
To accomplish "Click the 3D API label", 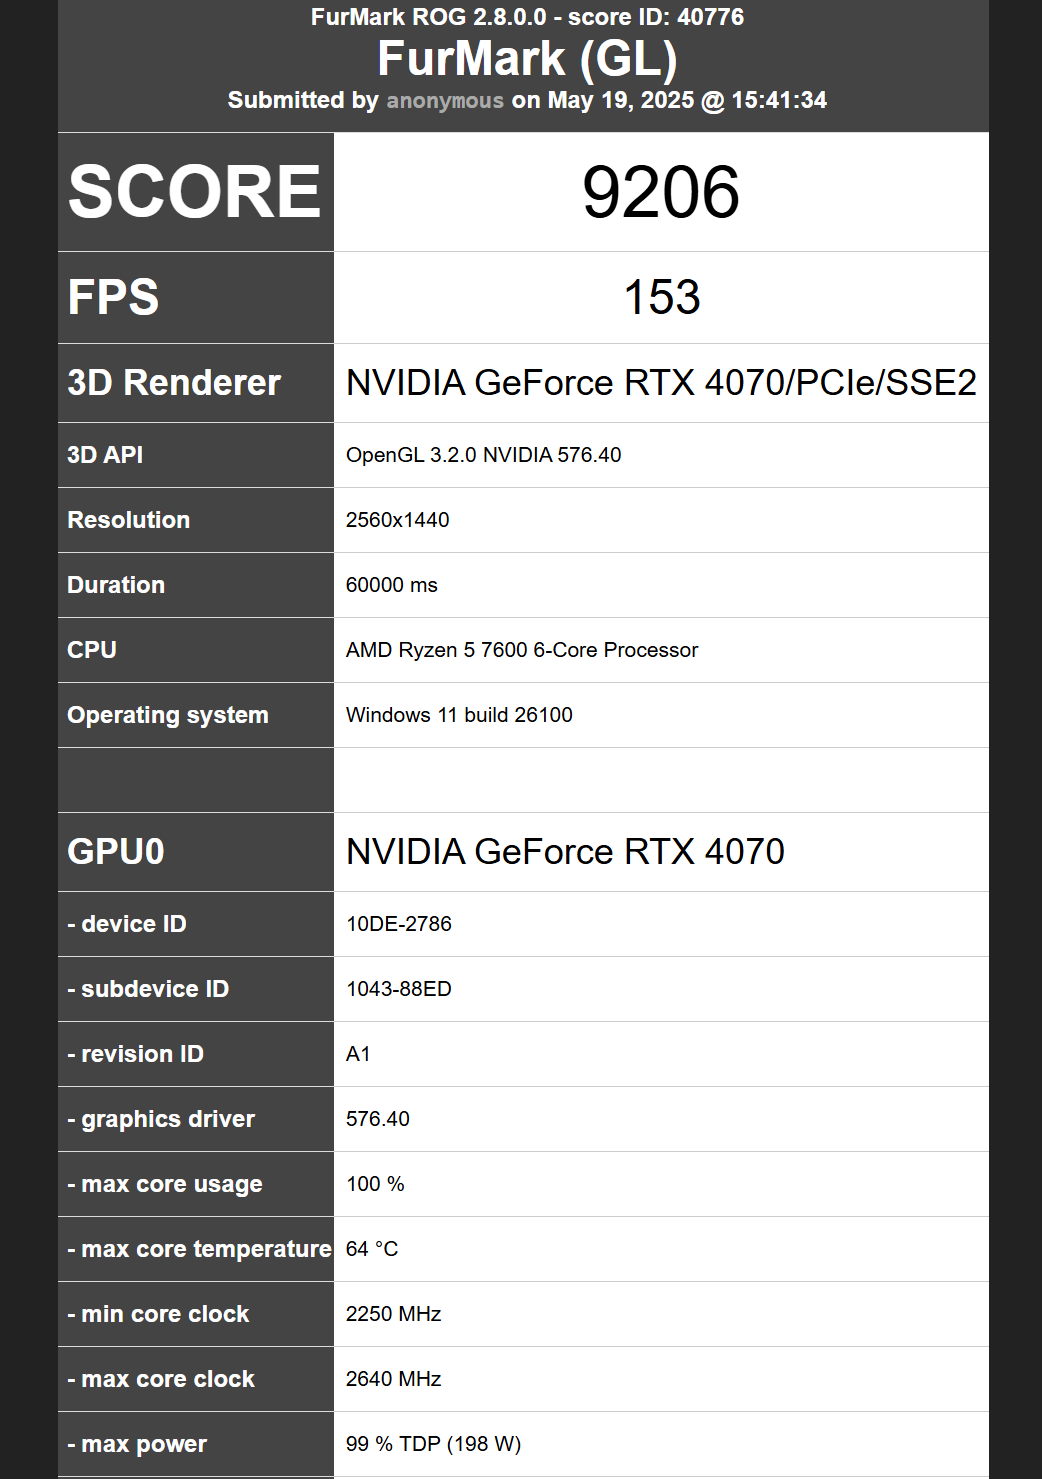I will tap(105, 455).
